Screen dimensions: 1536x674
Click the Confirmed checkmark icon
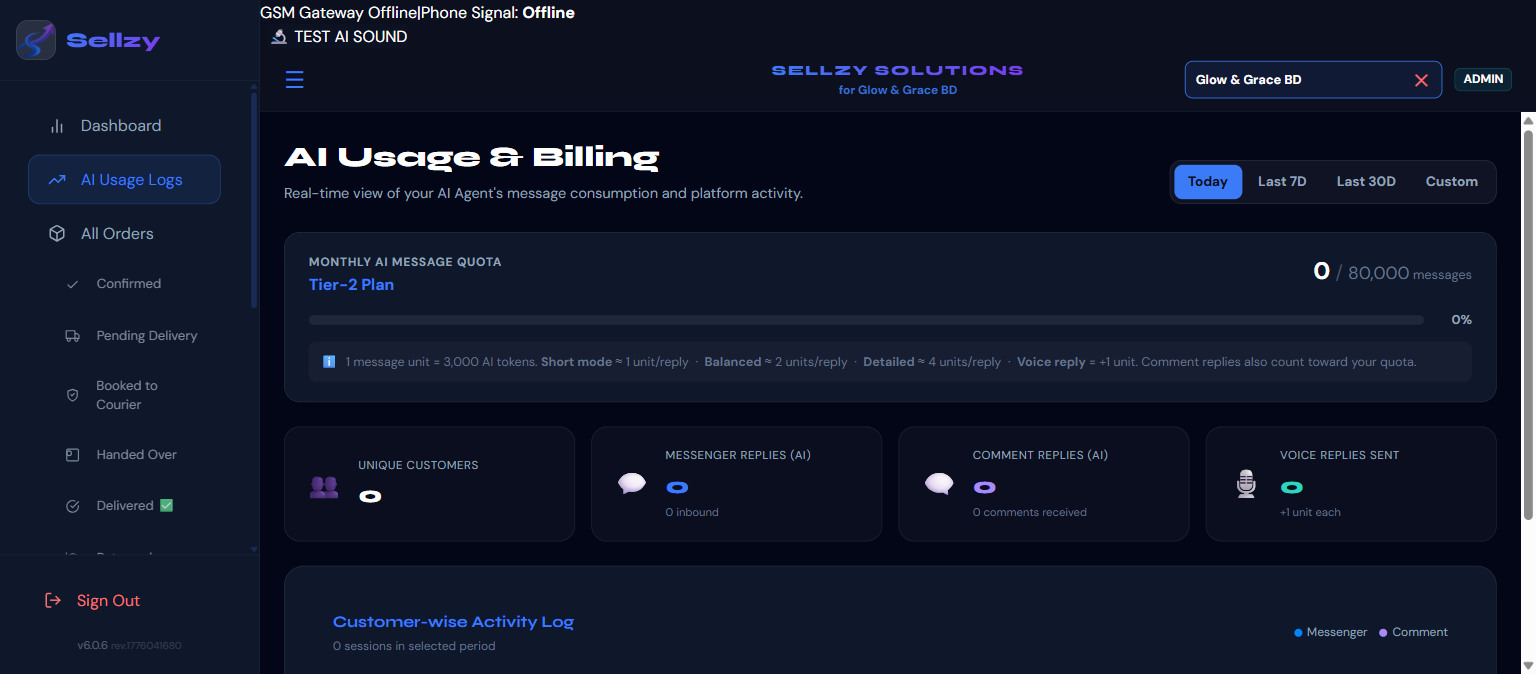[72, 284]
